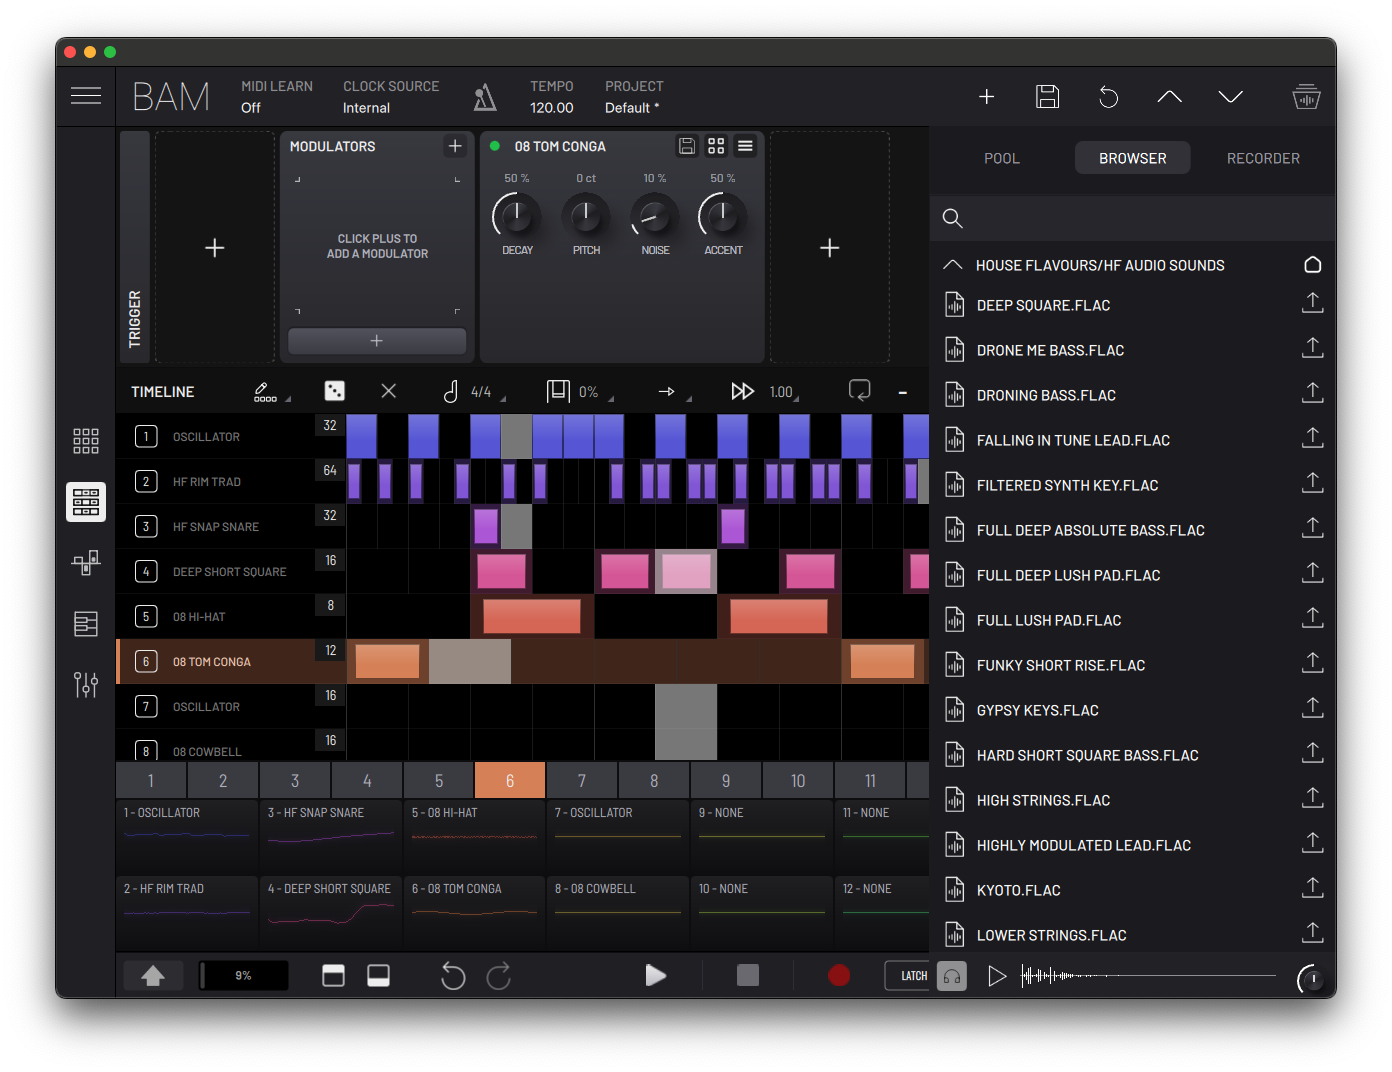Open the timeline speed 1.00 dropdown
Viewport: 1392px width, 1072px height.
782,392
